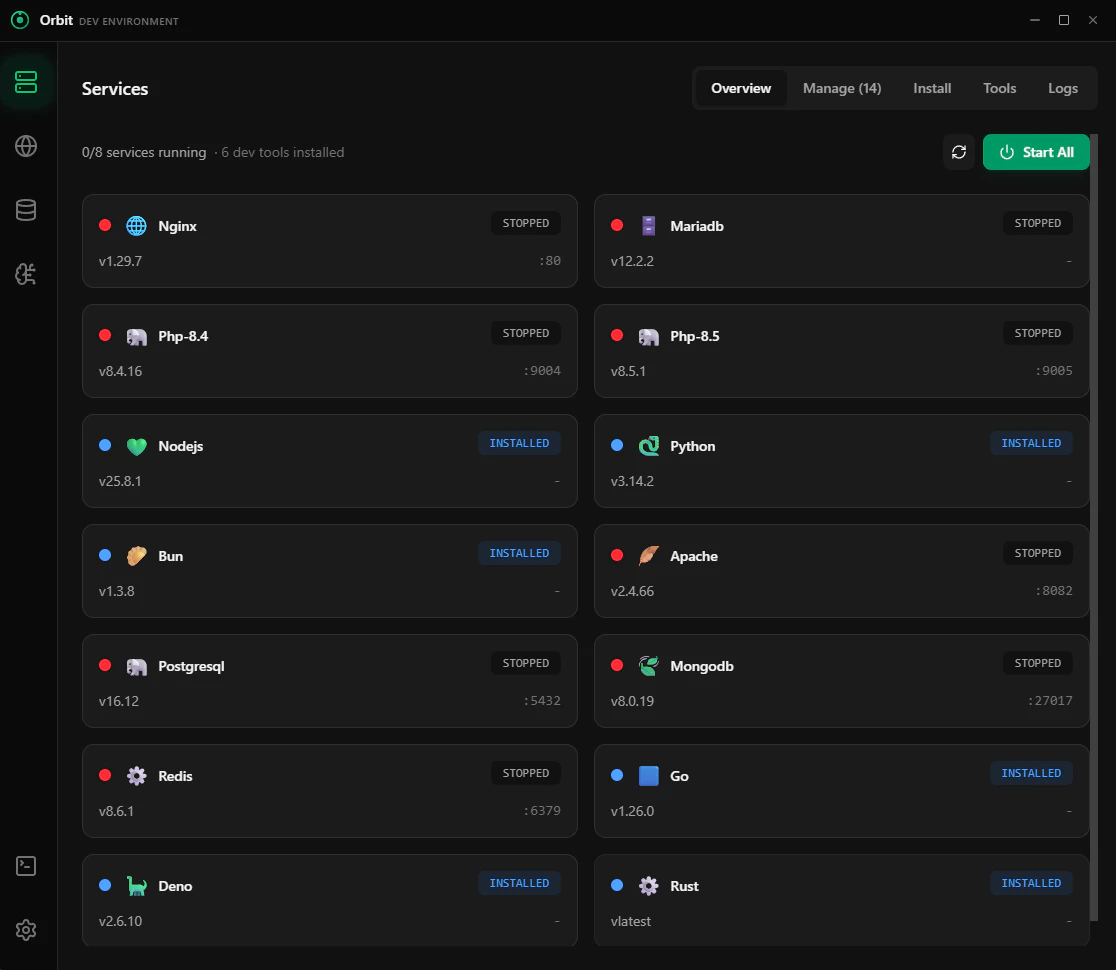
Task: Click the Mariadb version v12.2.2
Action: click(632, 261)
